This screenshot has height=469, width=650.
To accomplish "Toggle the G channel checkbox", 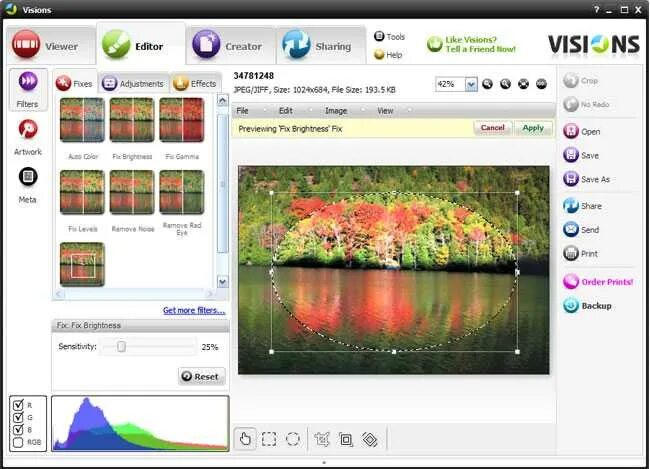I will point(18,417).
